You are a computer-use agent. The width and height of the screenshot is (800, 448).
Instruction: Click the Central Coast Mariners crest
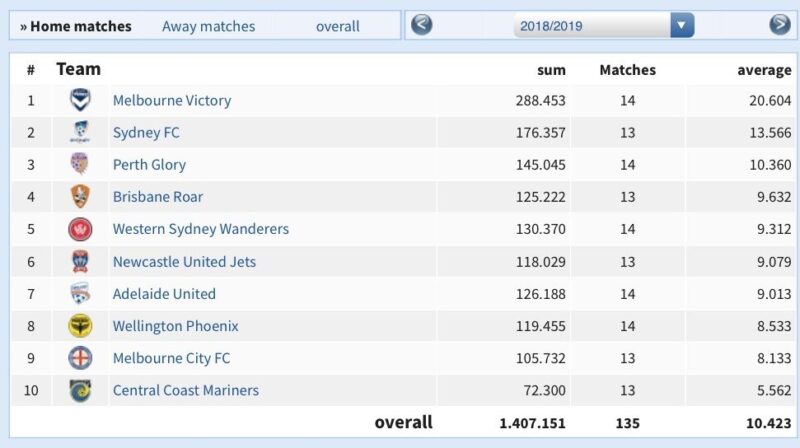pyautogui.click(x=80, y=390)
